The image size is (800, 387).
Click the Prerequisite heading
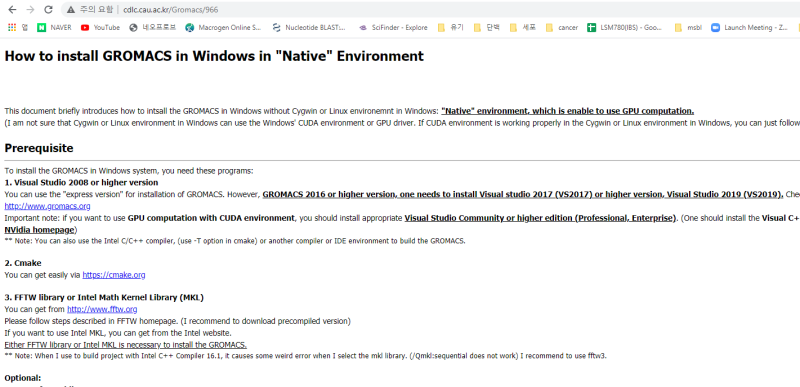point(39,148)
